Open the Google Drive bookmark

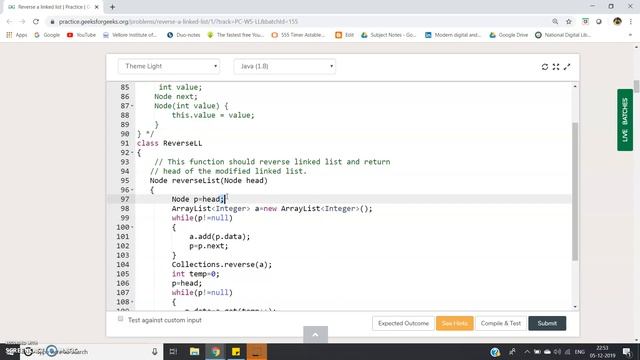[x=509, y=35]
